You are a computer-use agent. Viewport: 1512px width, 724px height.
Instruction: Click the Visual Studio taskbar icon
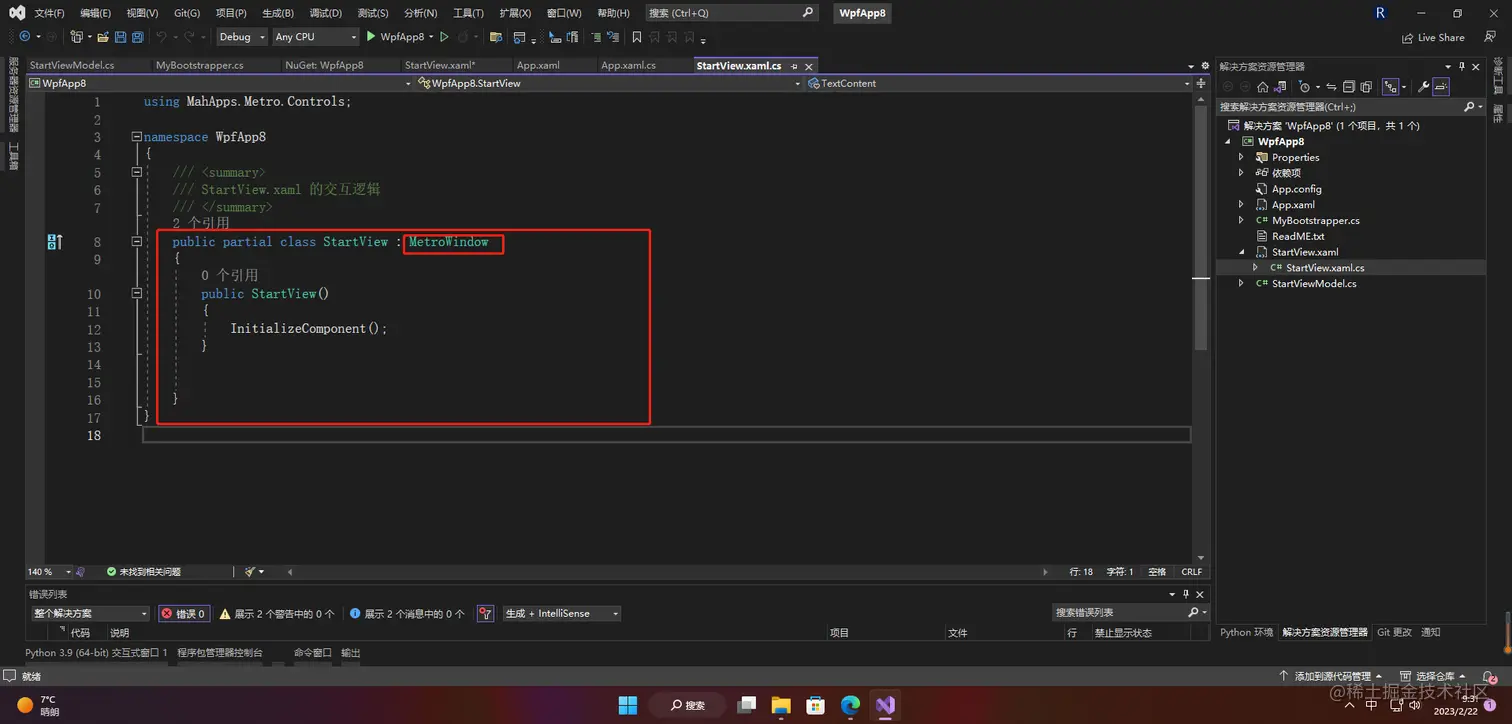point(885,705)
